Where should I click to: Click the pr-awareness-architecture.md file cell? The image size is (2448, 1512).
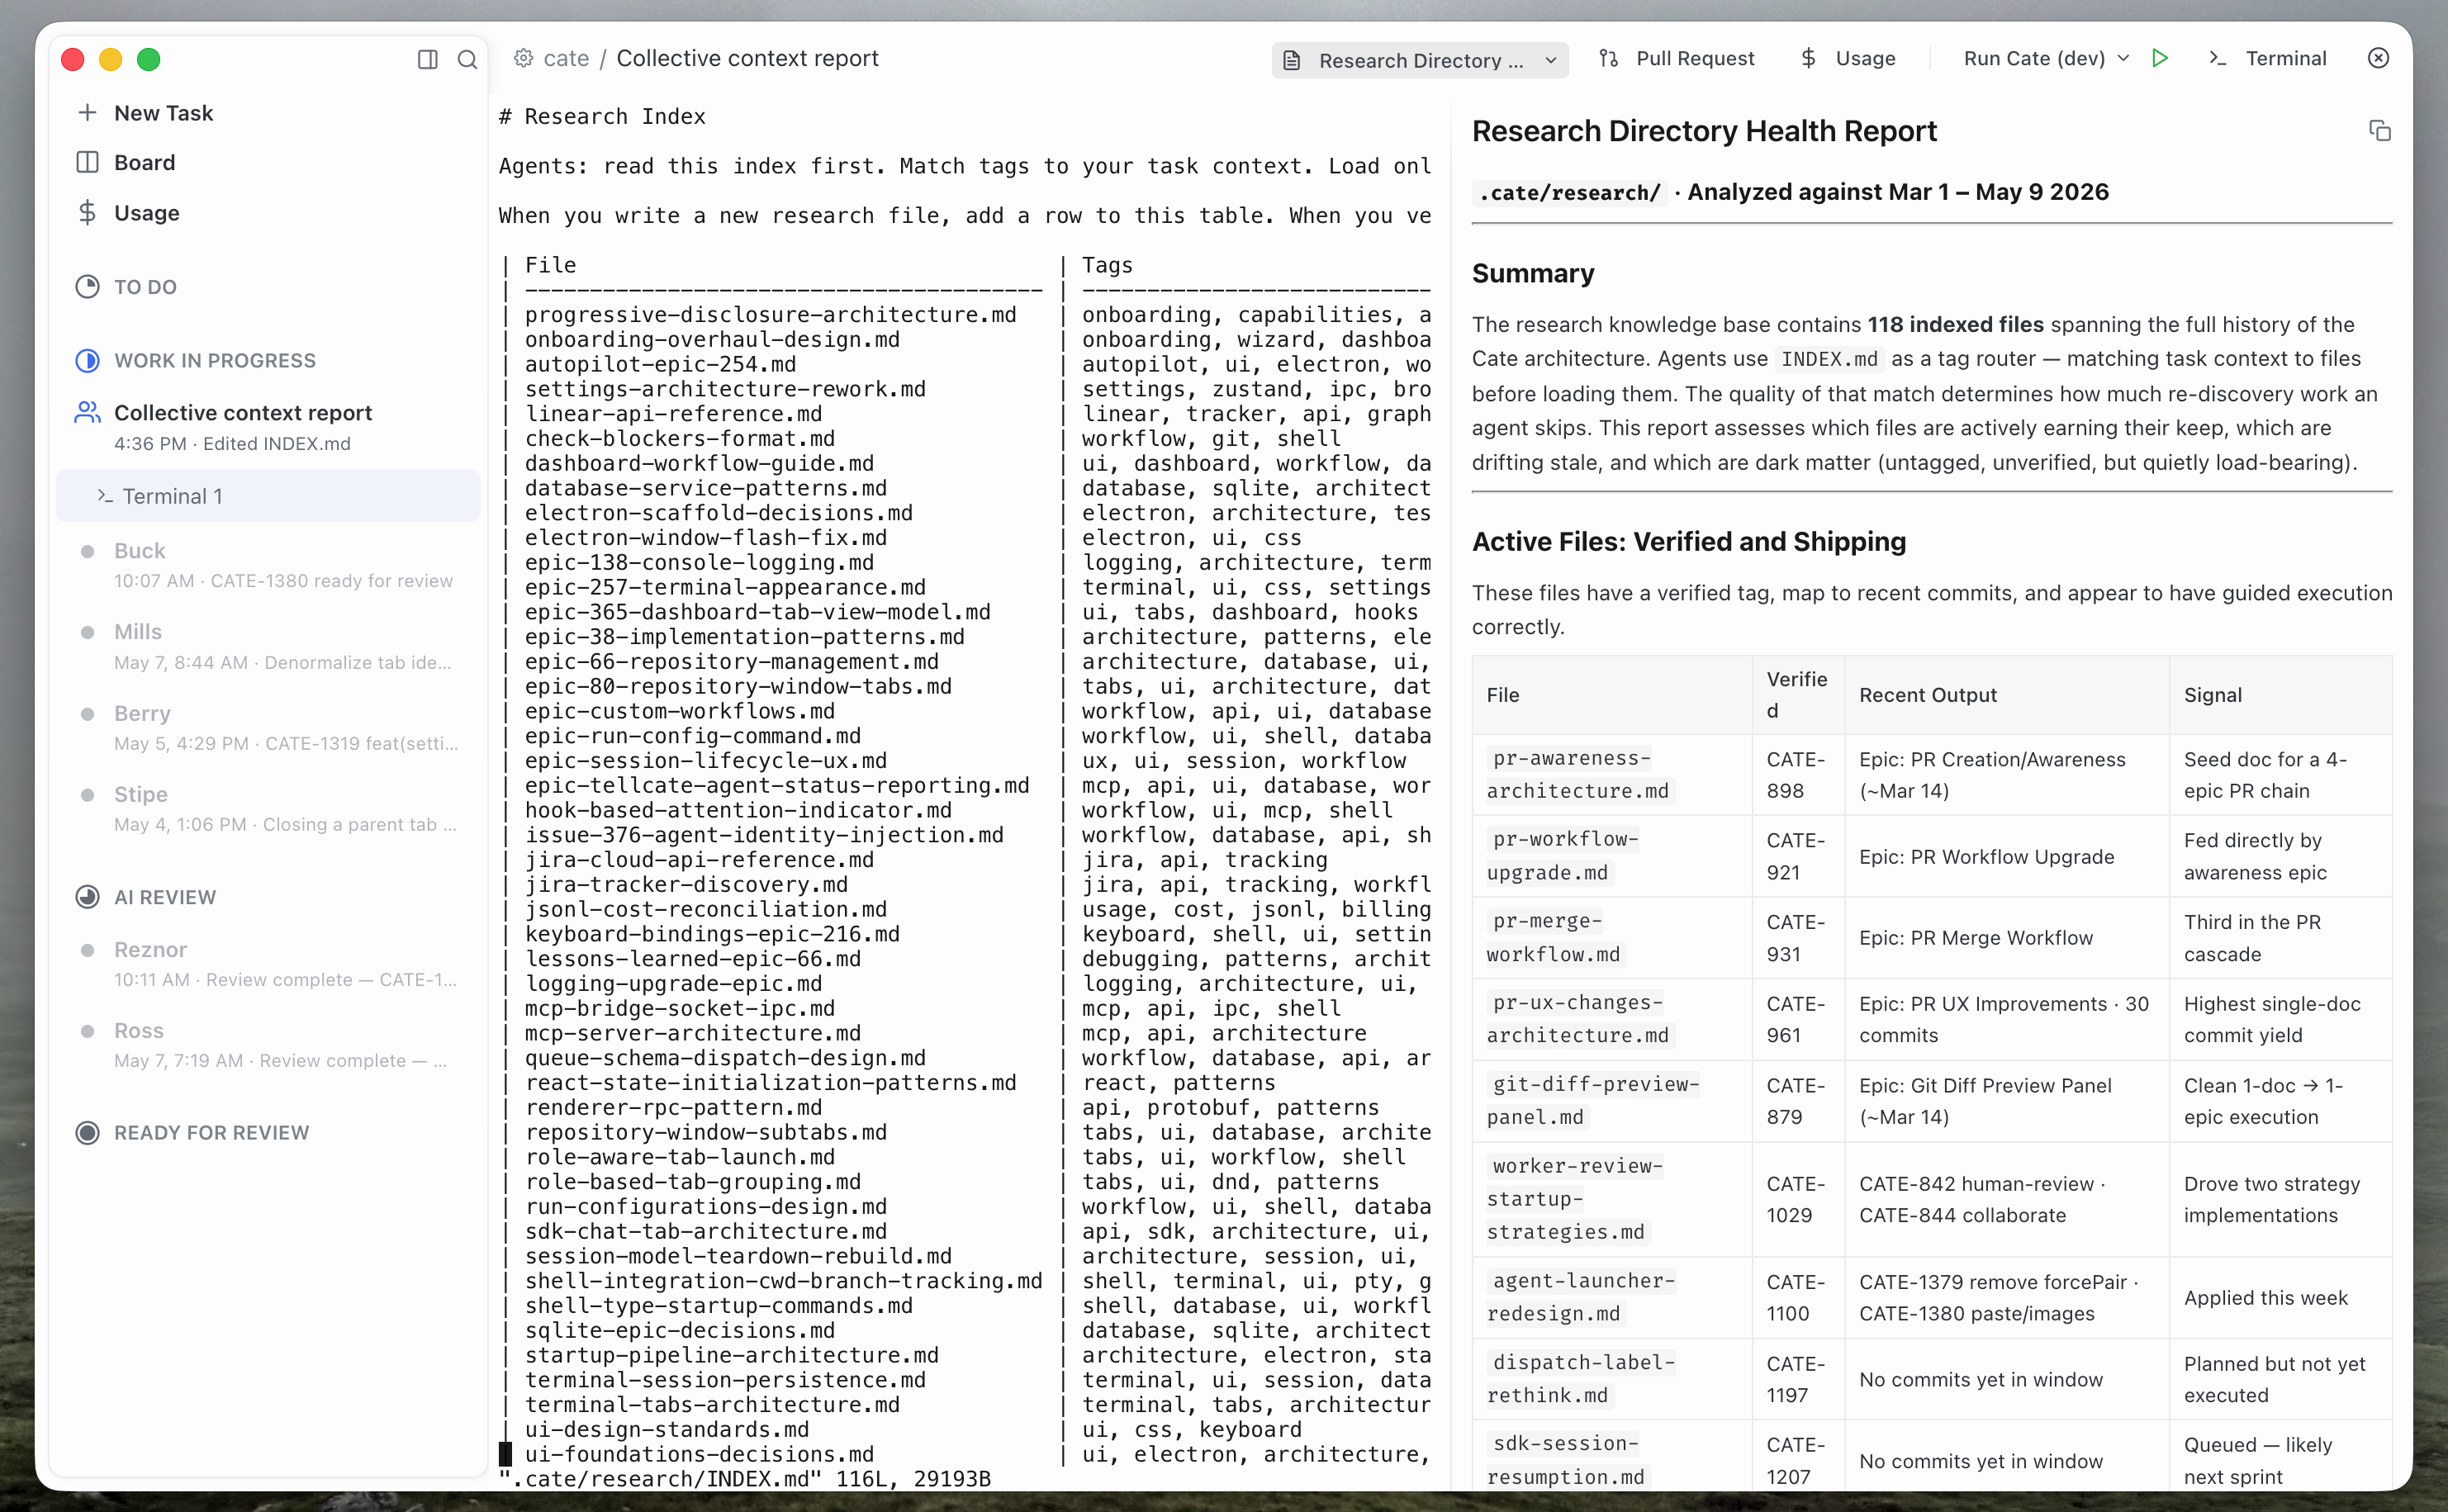click(x=1612, y=774)
